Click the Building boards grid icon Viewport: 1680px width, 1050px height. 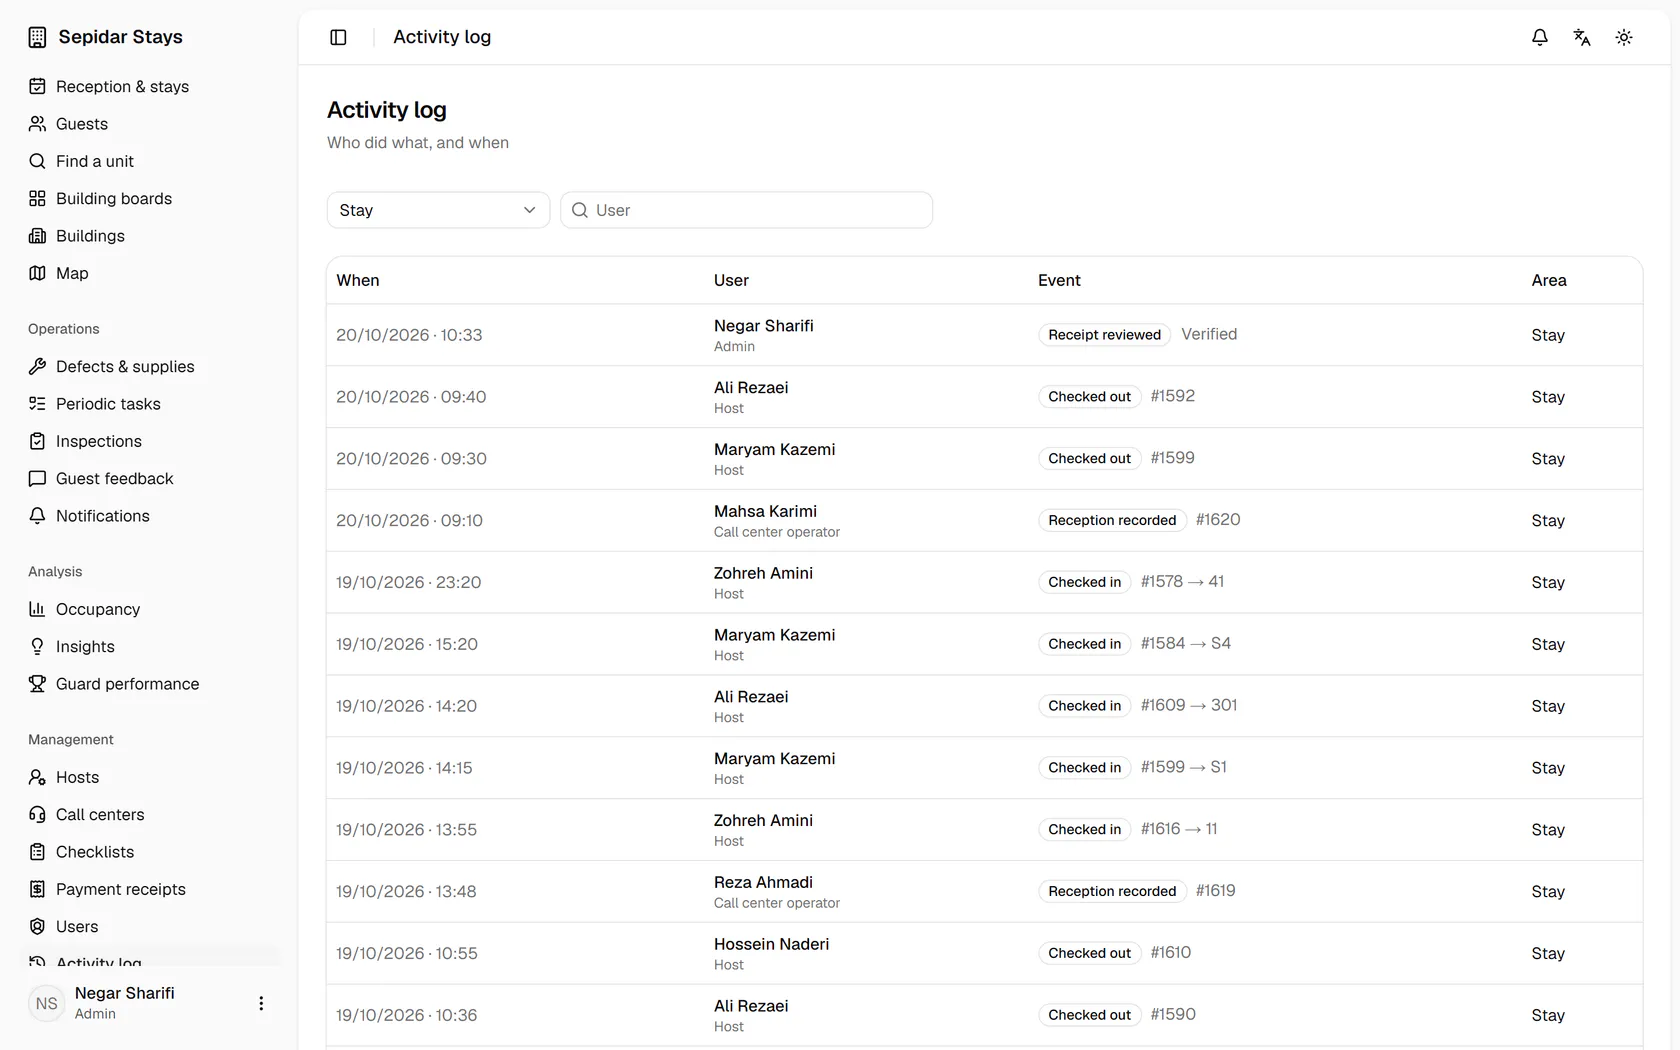(x=37, y=199)
